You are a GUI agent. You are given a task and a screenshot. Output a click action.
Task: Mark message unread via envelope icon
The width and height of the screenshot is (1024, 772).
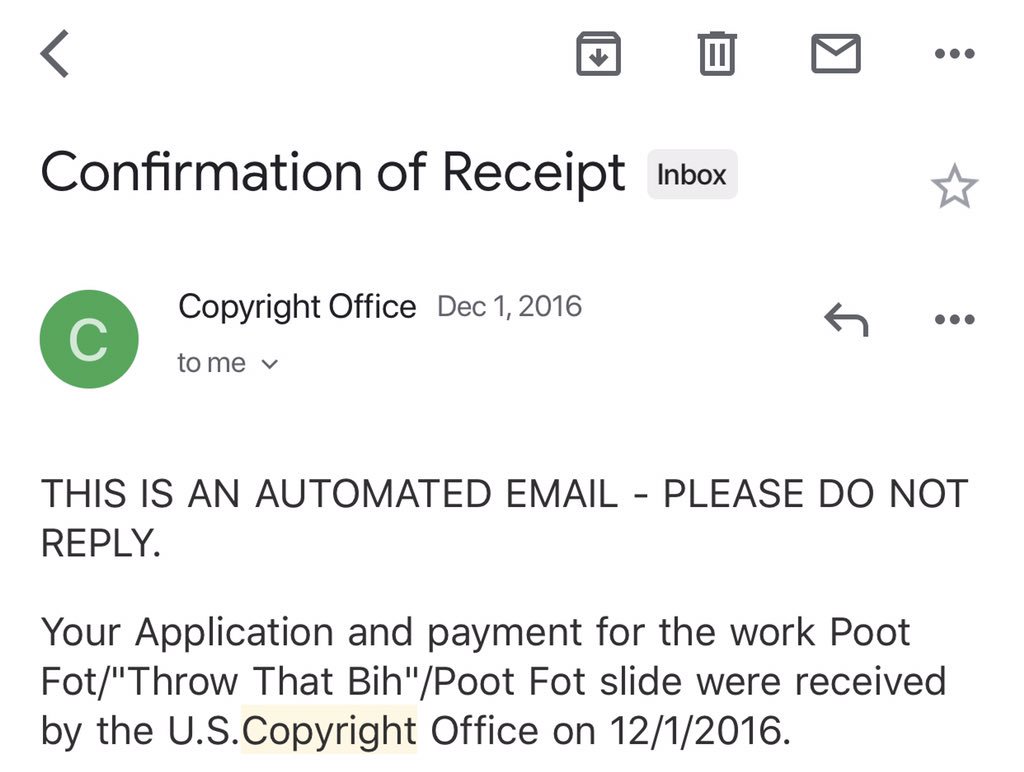(836, 54)
